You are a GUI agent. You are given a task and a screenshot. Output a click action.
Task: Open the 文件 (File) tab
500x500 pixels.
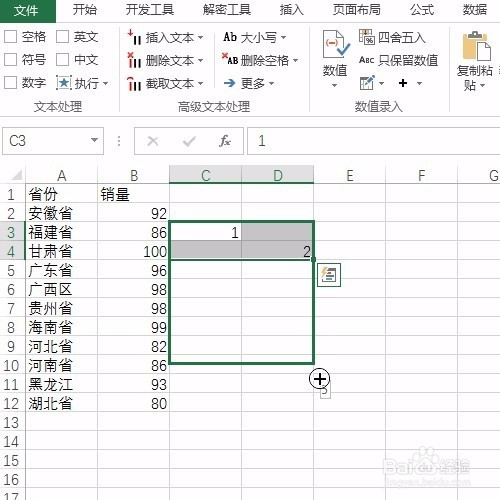(27, 10)
